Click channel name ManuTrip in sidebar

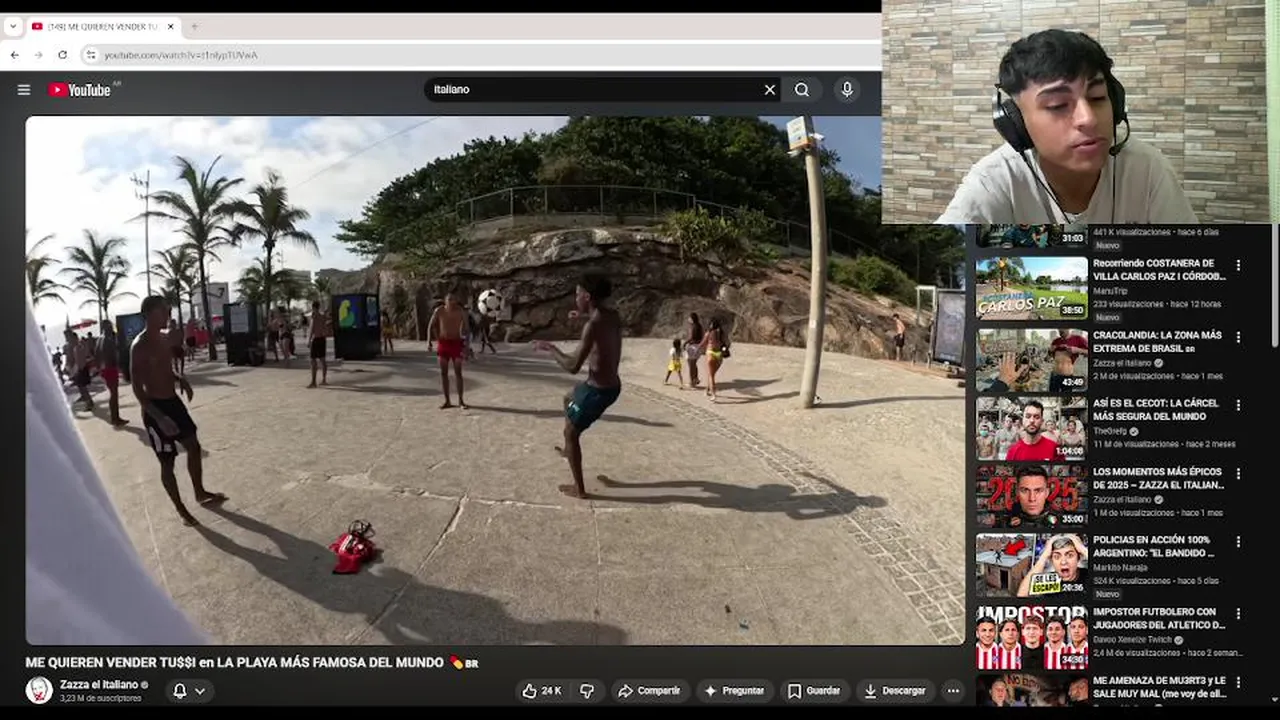[1109, 291]
